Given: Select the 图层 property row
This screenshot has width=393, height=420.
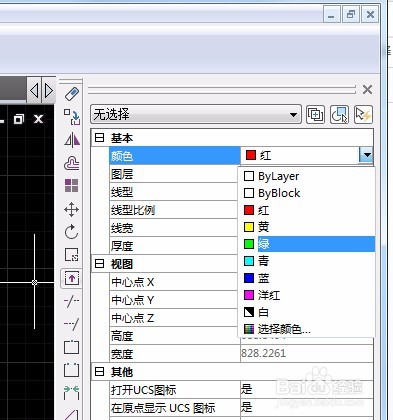Looking at the screenshot, I should coord(173,174).
